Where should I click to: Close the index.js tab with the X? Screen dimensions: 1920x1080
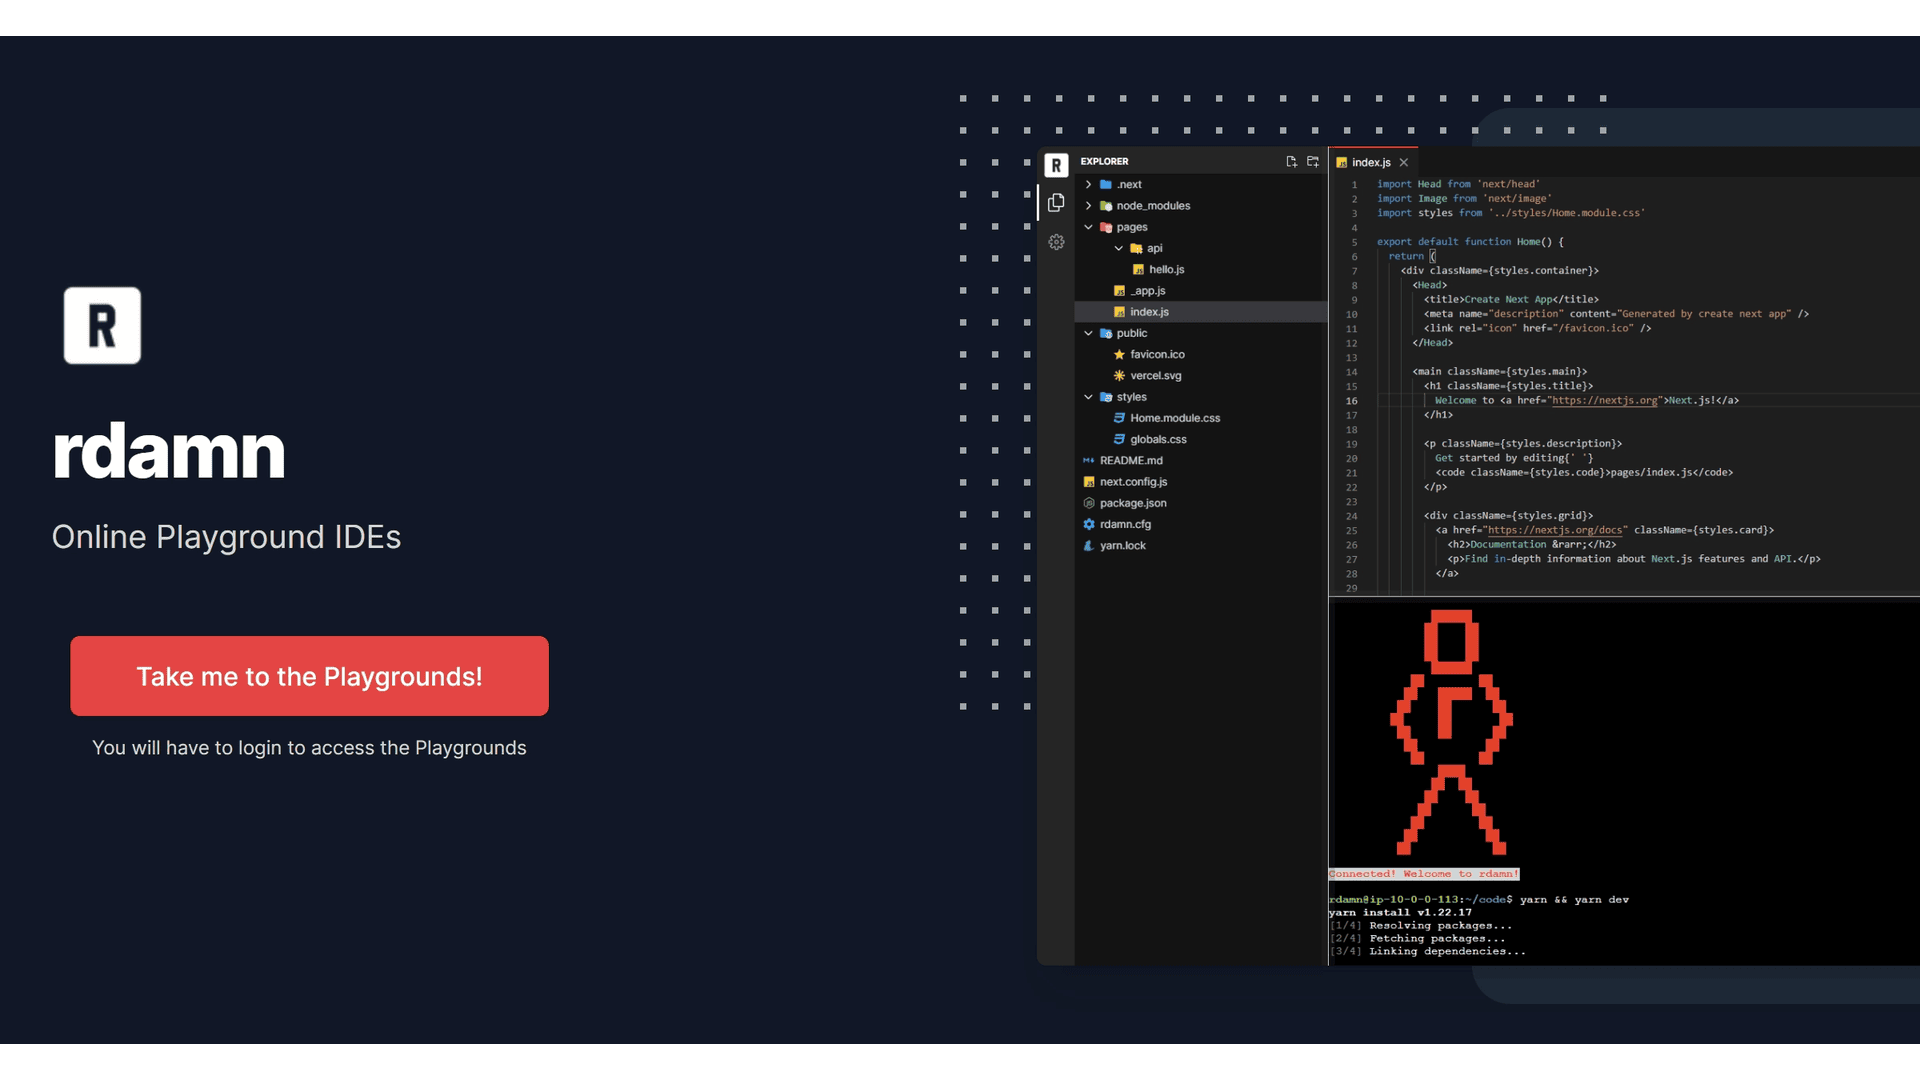click(1404, 162)
